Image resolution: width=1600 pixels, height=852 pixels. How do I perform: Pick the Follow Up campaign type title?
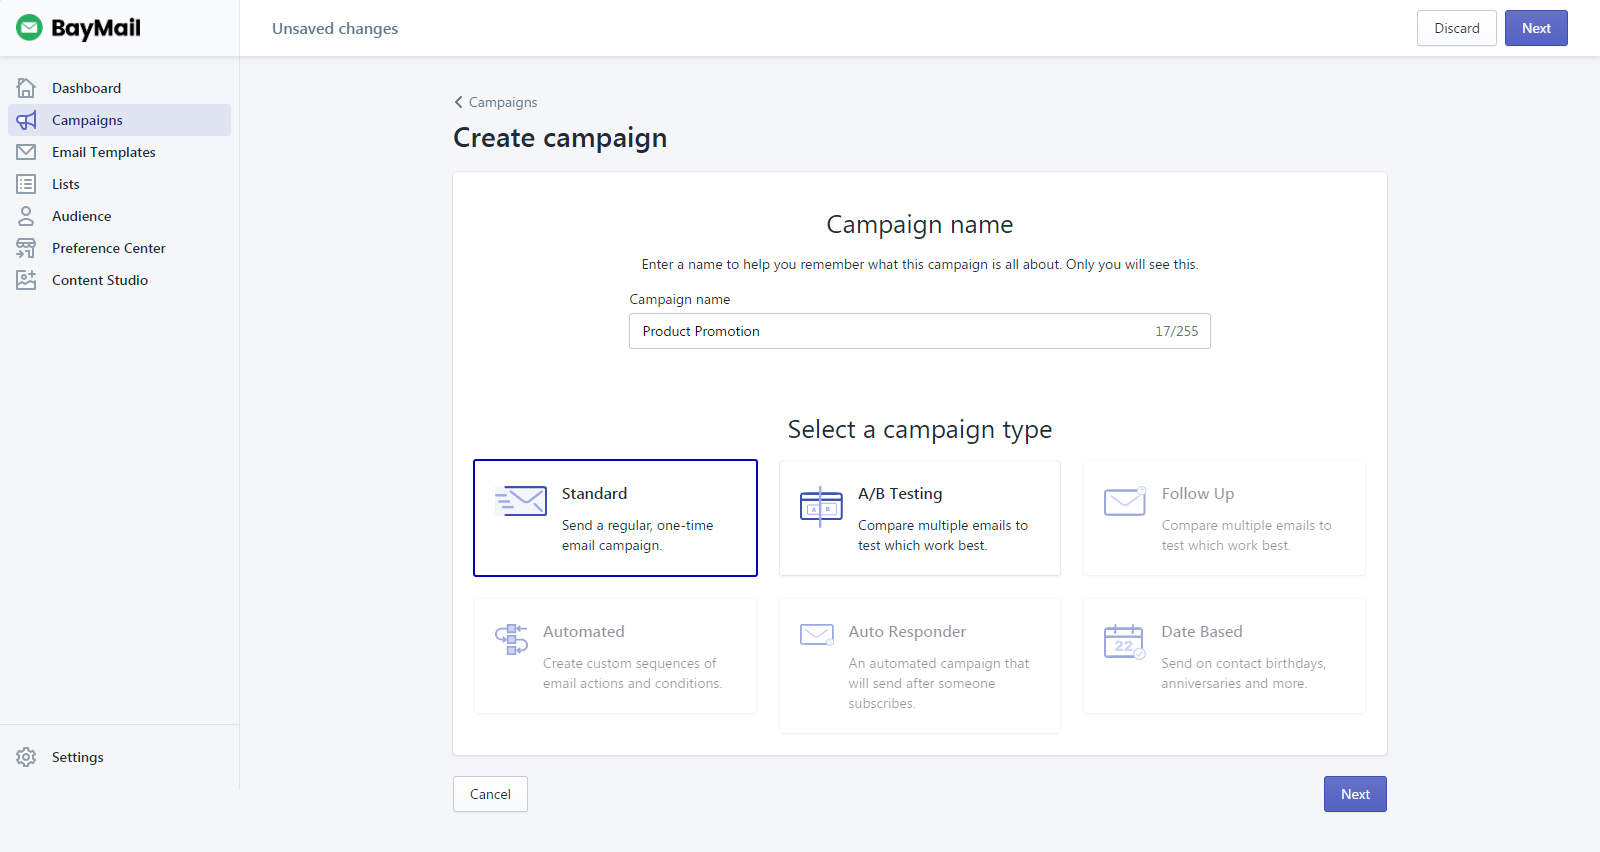tap(1198, 493)
